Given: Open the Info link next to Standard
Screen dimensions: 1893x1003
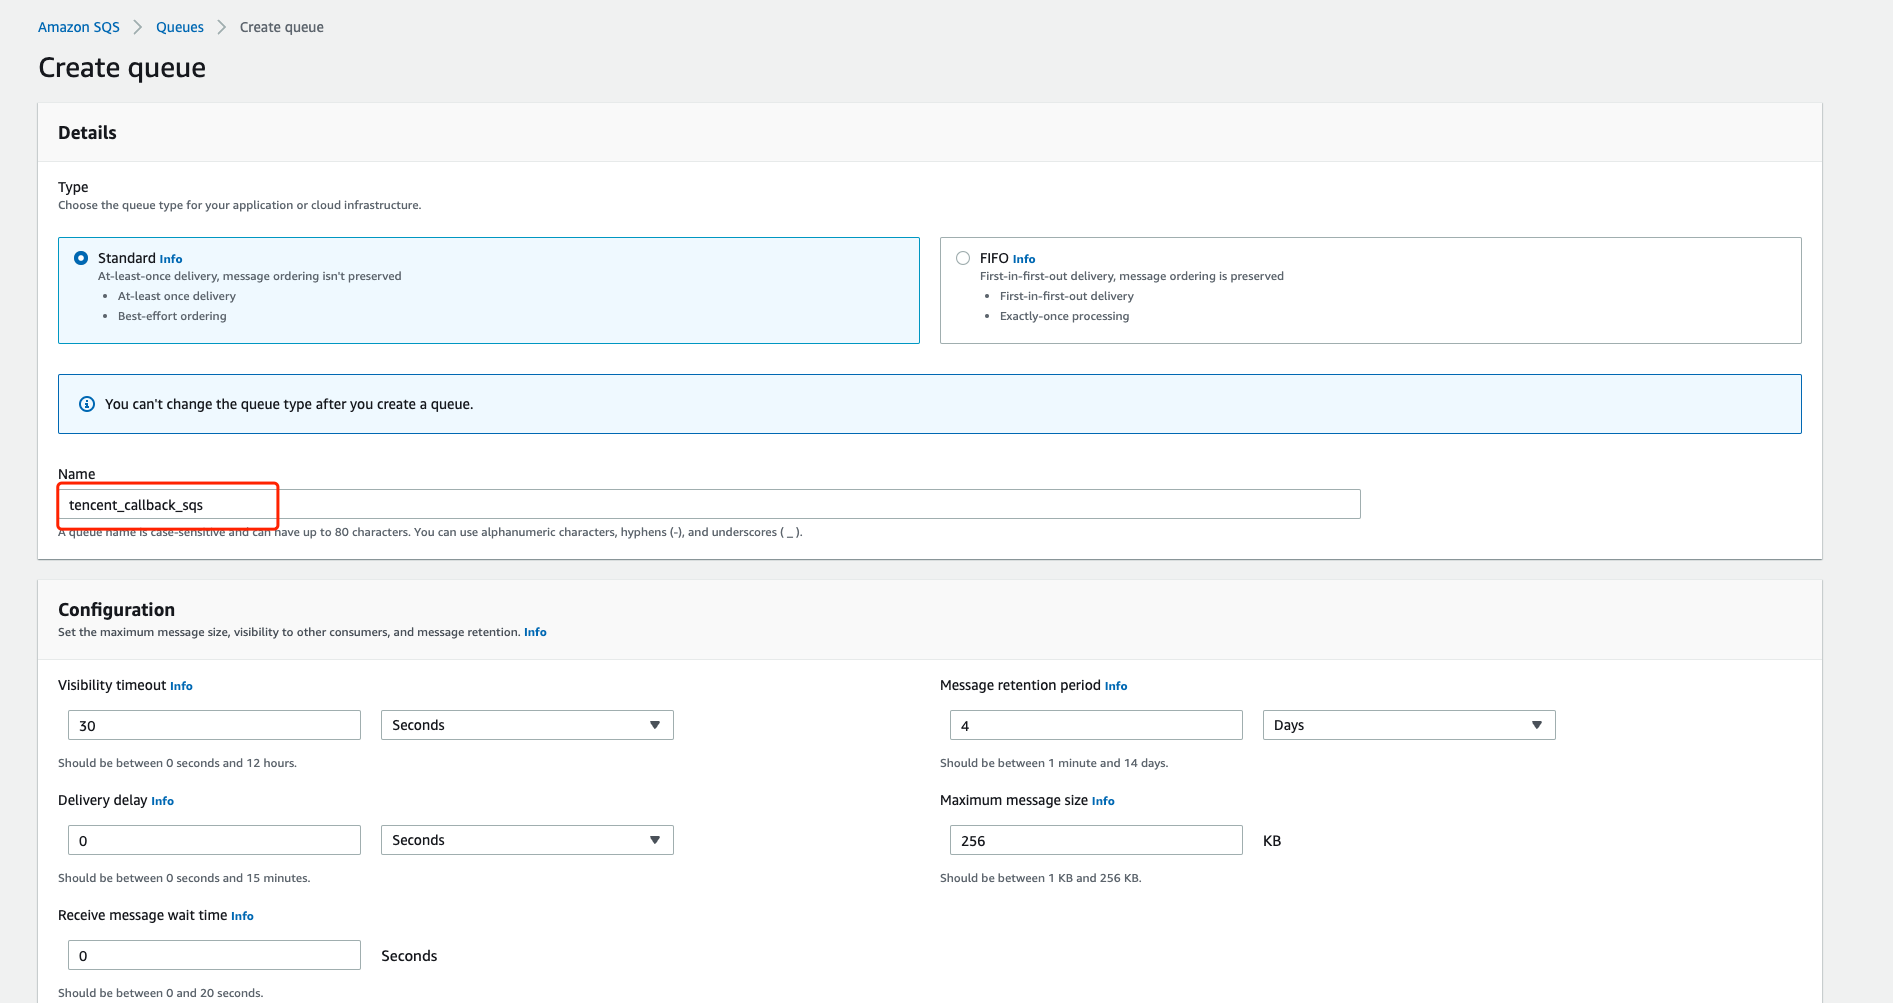Looking at the screenshot, I should 171,259.
